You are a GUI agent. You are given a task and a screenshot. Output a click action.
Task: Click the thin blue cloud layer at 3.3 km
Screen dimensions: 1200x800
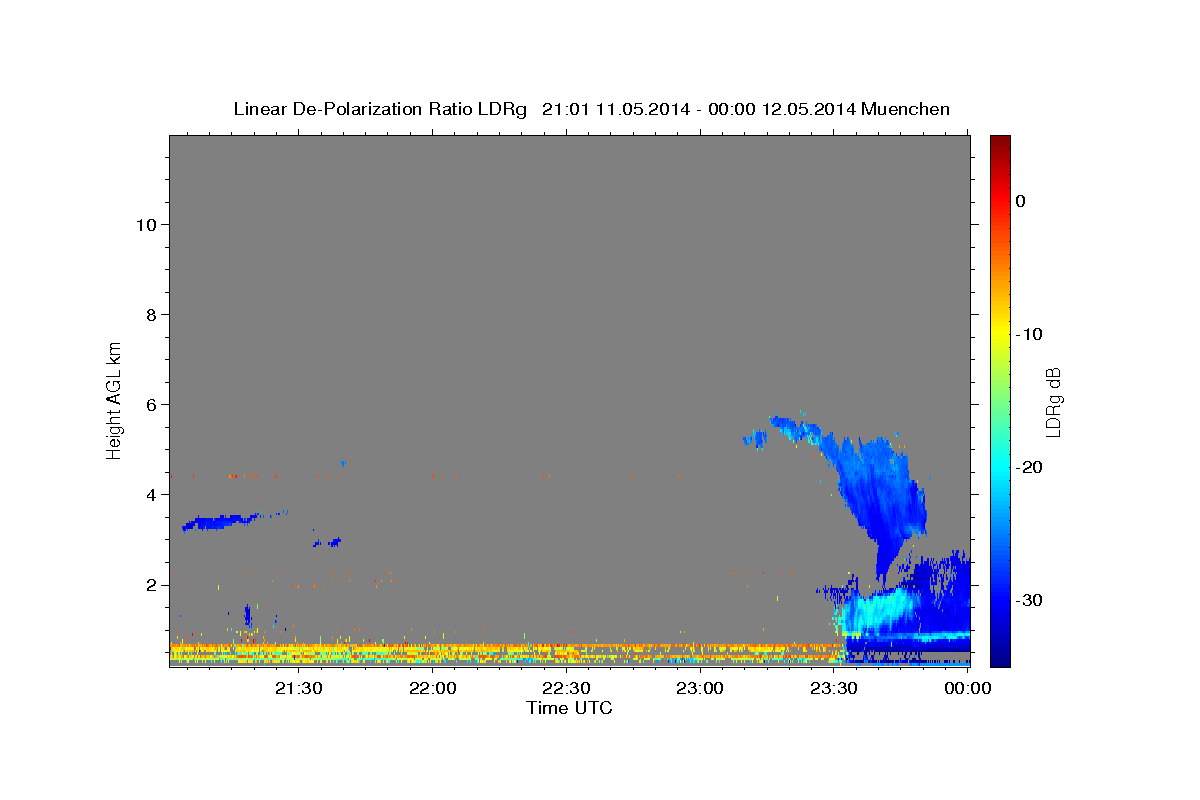(x=218, y=522)
